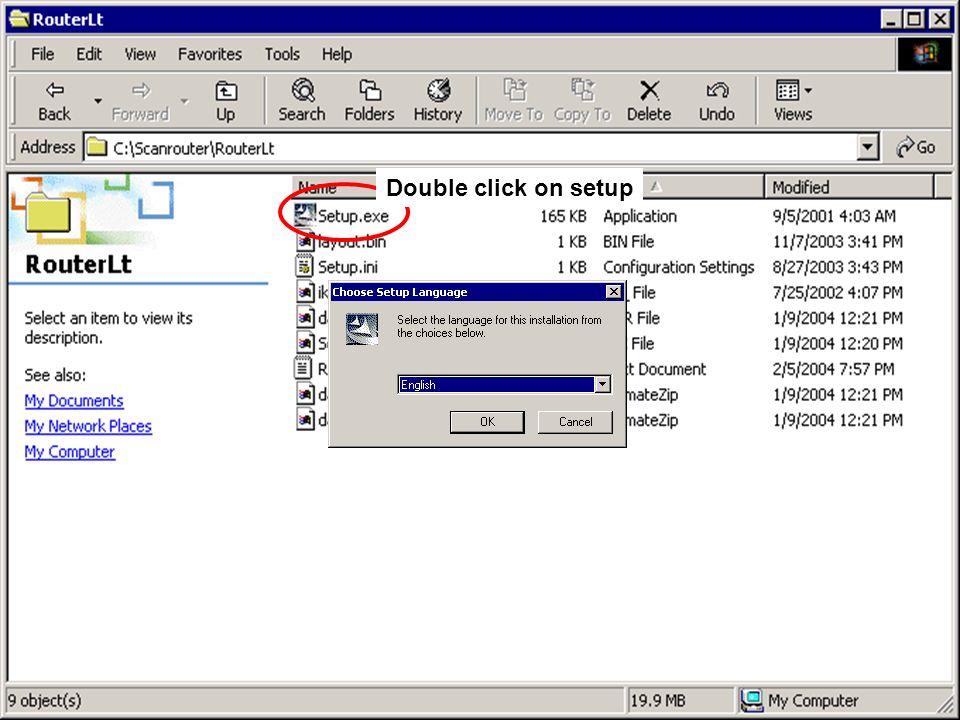Open the File menu
960x720 pixels.
pyautogui.click(x=42, y=54)
